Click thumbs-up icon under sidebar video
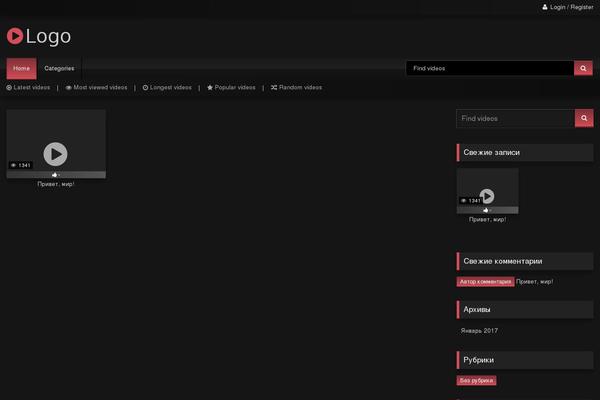The image size is (600, 400). (x=486, y=211)
